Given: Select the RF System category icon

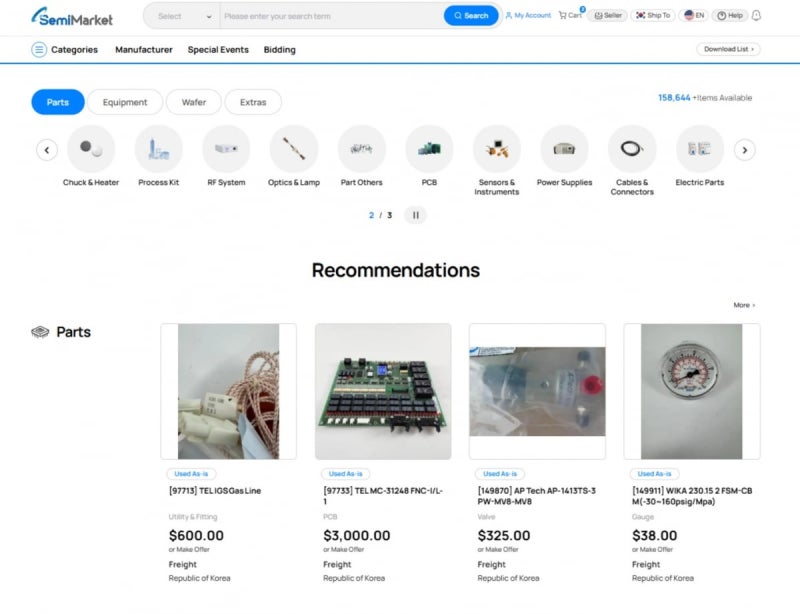Looking at the screenshot, I should 226,149.
